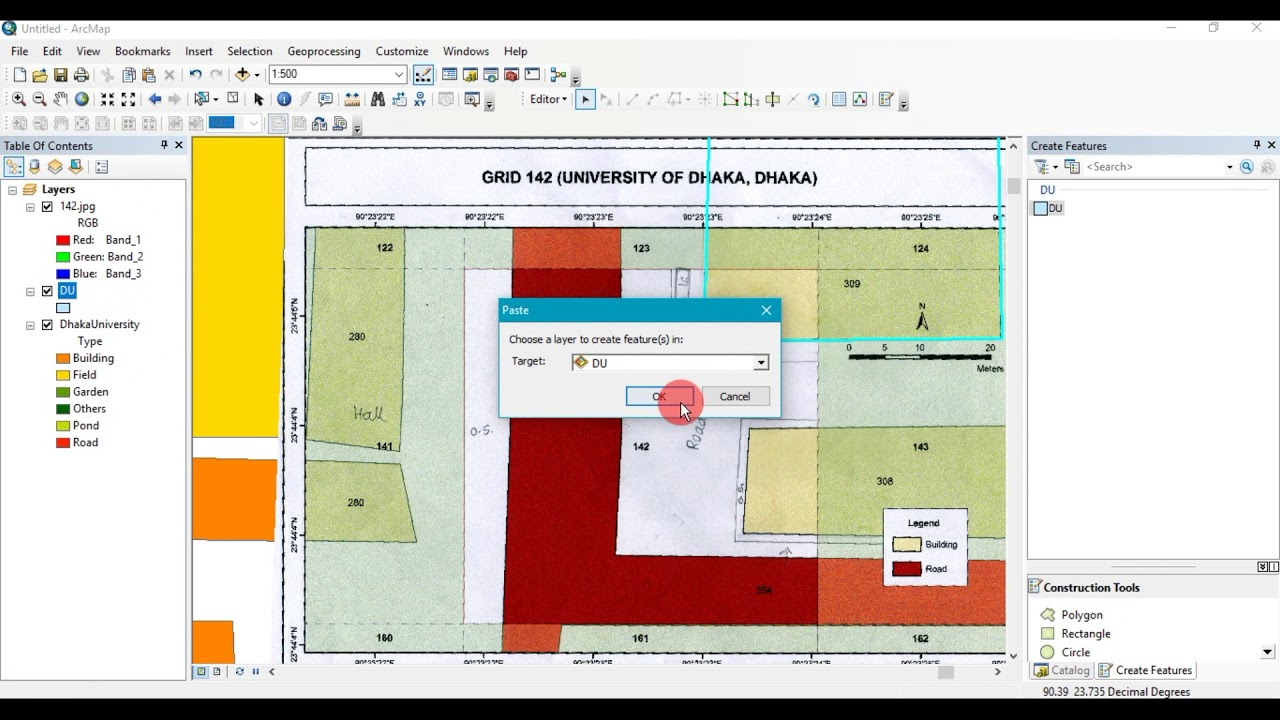The height and width of the screenshot is (720, 1280).
Task: Select the Select Elements arrow tool
Action: coord(258,99)
